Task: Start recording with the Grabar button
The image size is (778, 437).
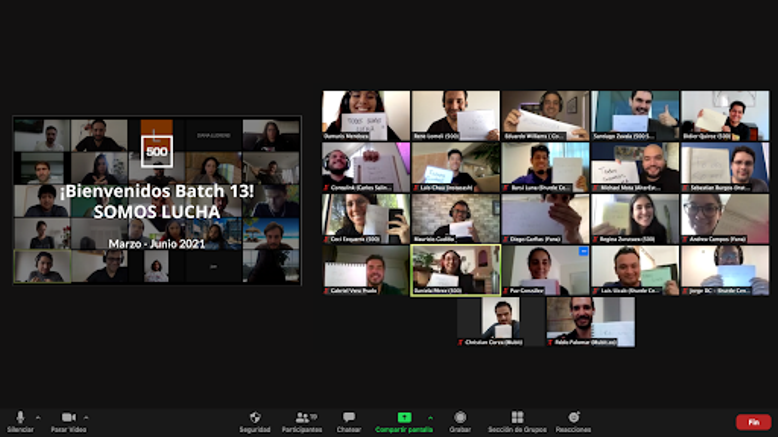Action: point(460,418)
